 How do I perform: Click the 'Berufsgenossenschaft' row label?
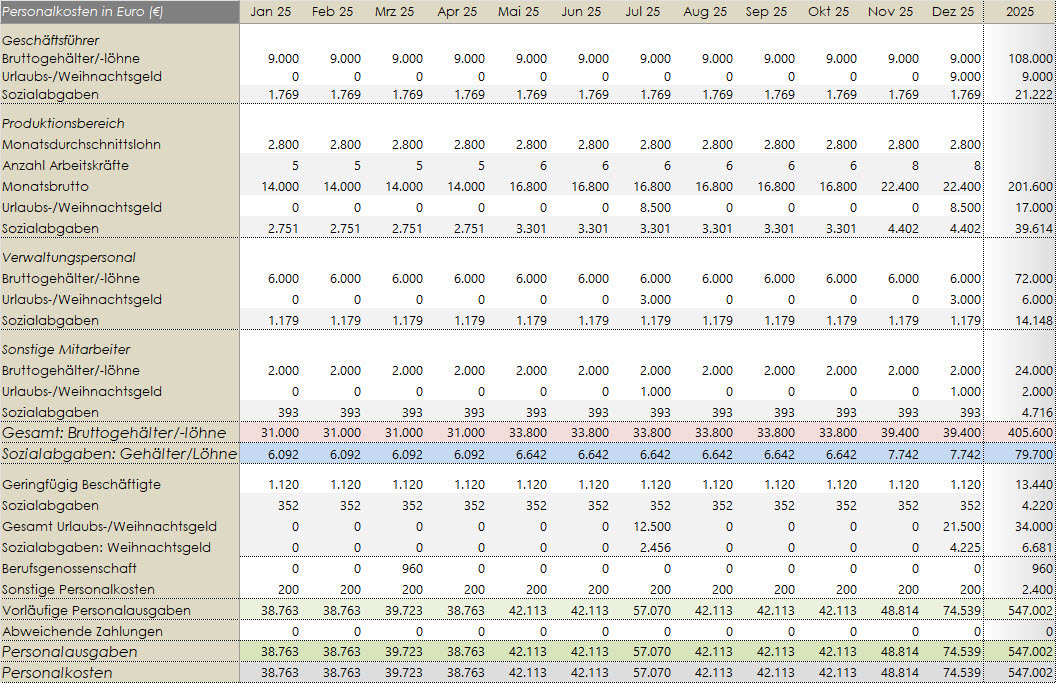click(x=69, y=568)
